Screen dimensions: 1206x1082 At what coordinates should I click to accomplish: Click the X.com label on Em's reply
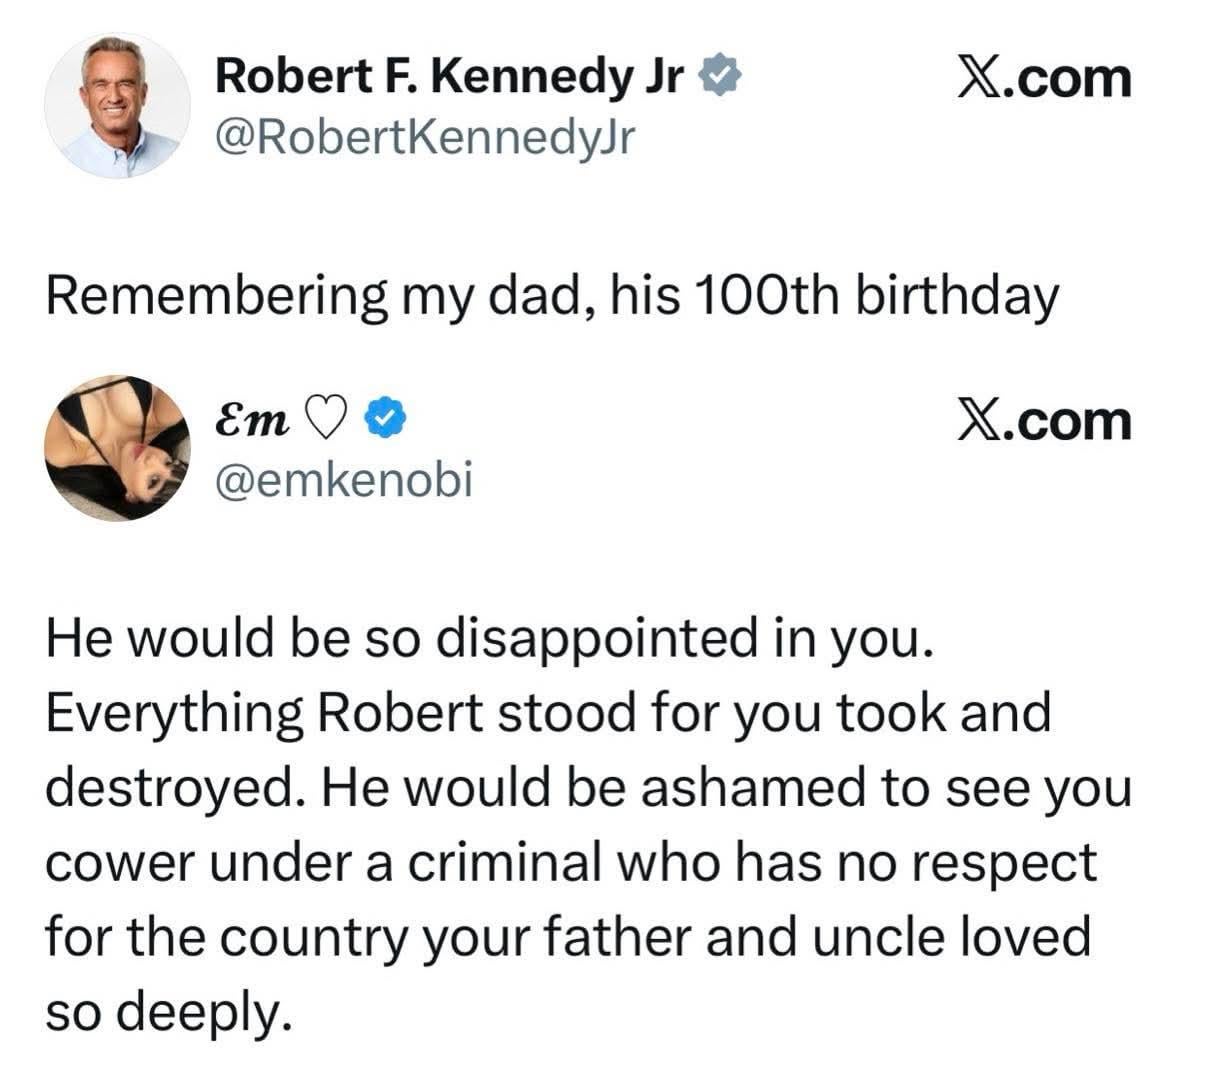click(x=1042, y=421)
